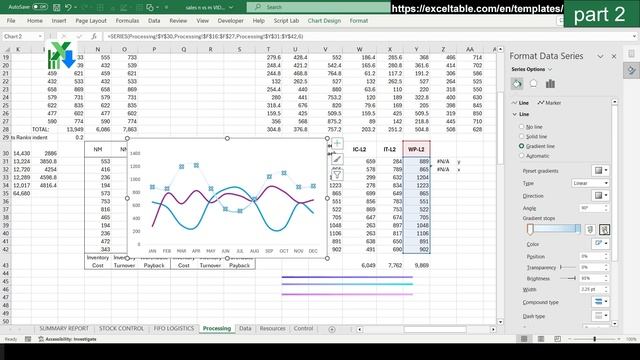Open Series Options bar chart icon
This screenshot has width=640, height=360.
550,84
